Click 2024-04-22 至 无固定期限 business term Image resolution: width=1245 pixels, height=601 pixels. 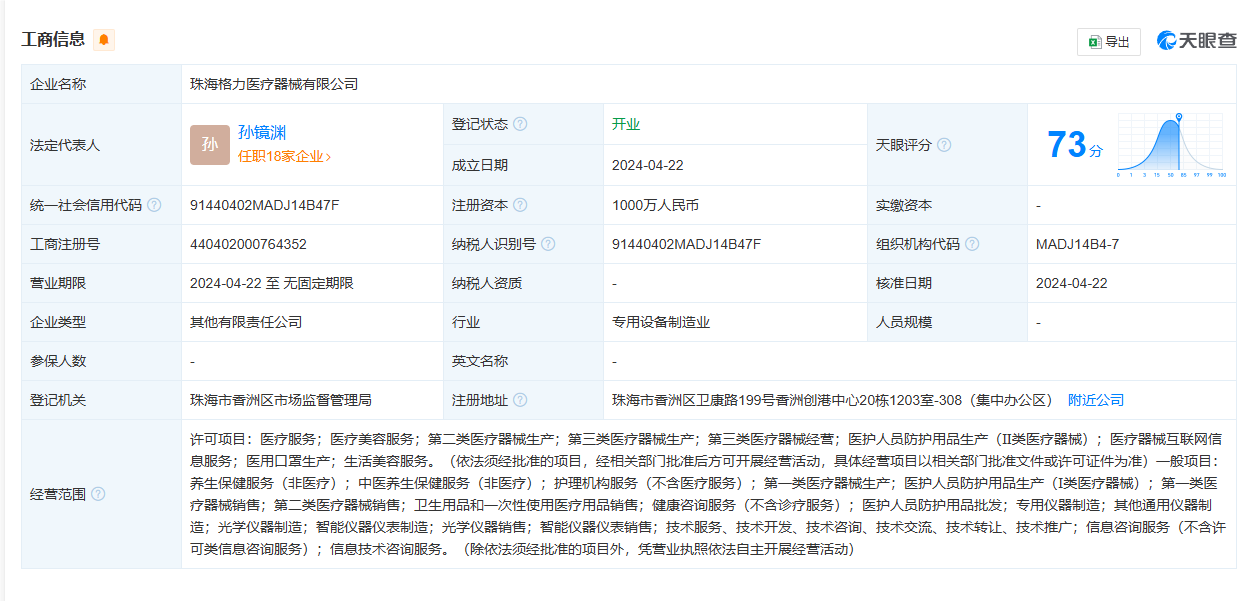click(272, 283)
